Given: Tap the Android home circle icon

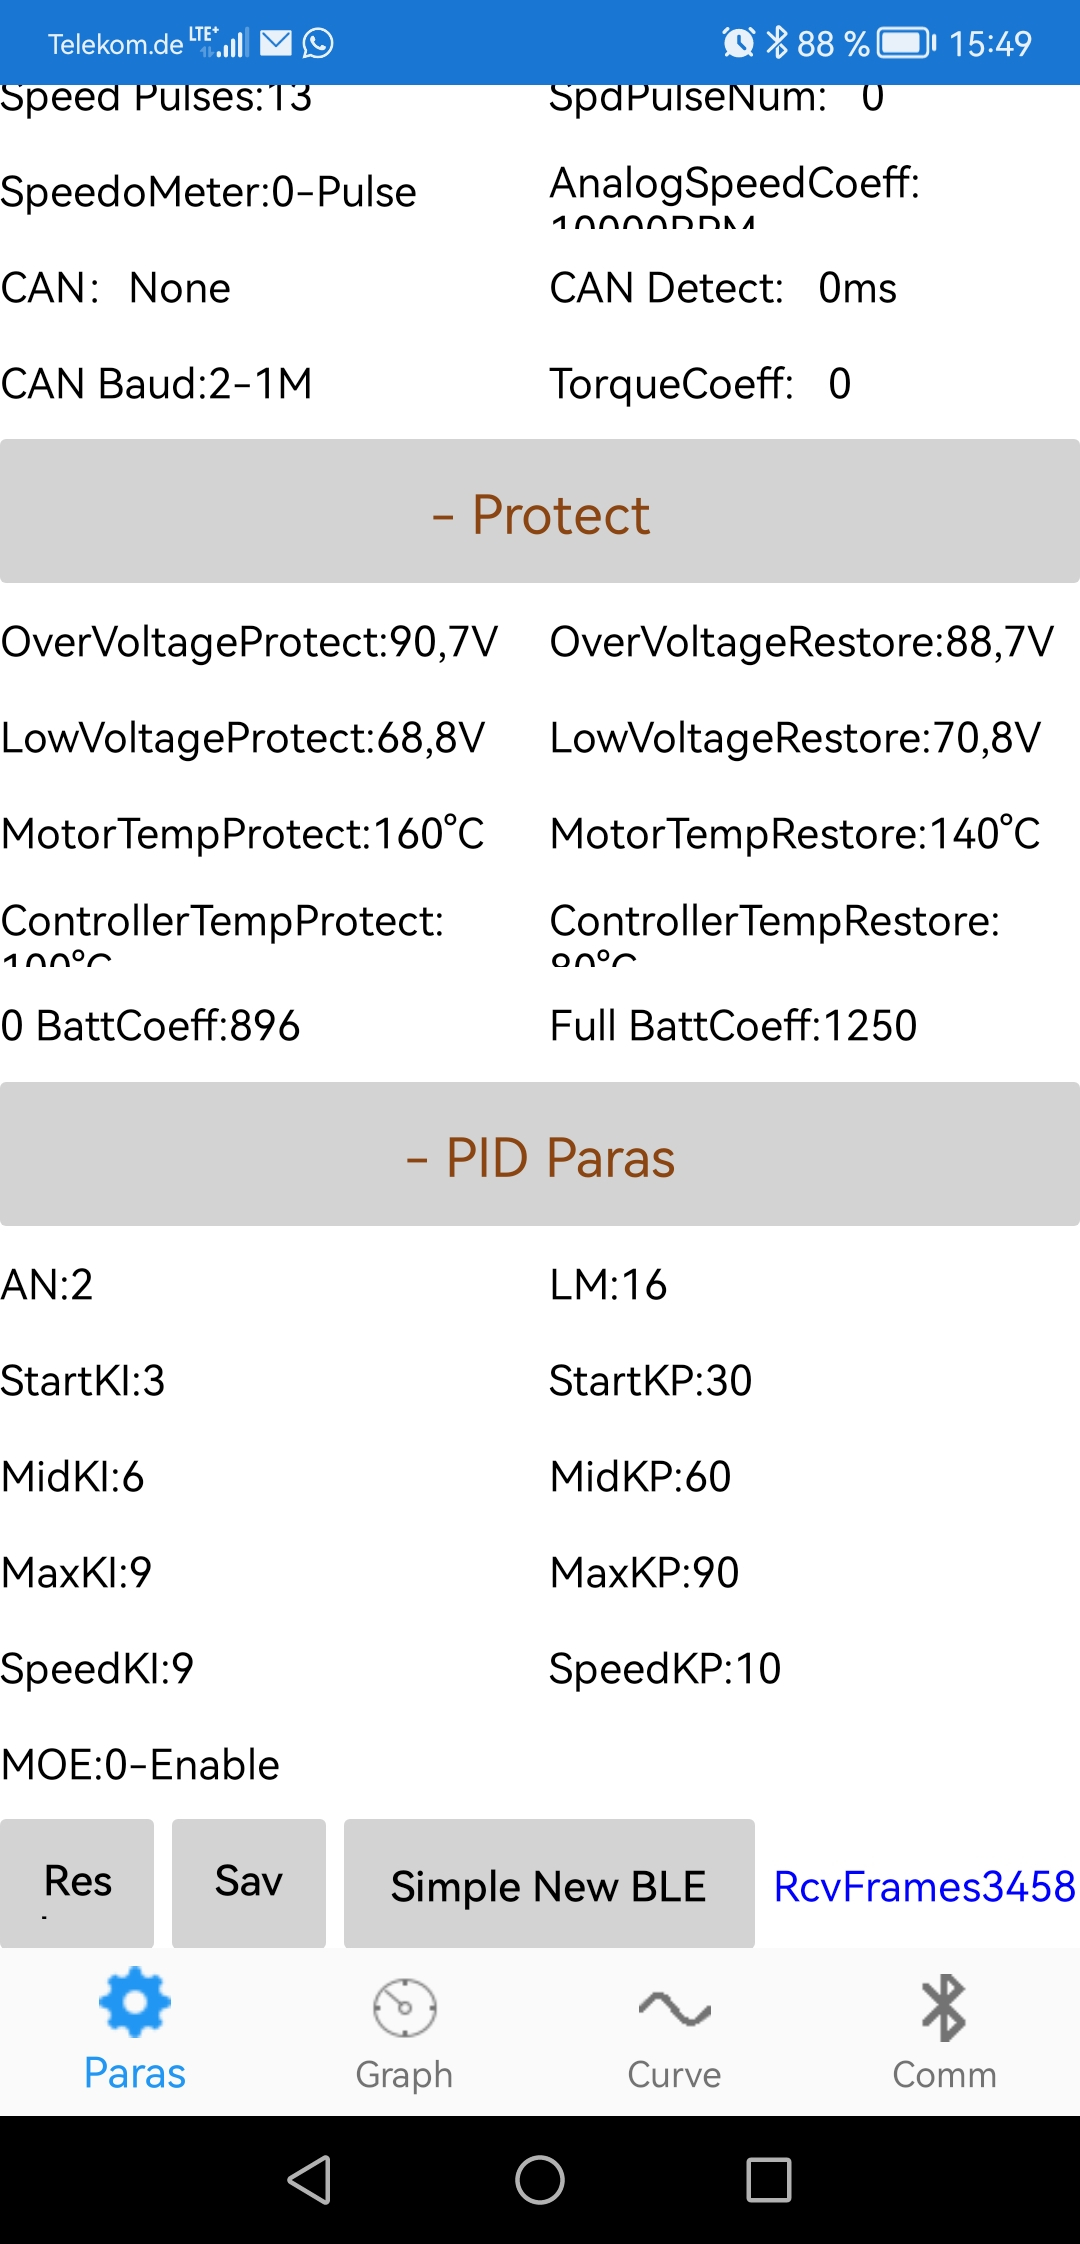Looking at the screenshot, I should pos(540,2180).
